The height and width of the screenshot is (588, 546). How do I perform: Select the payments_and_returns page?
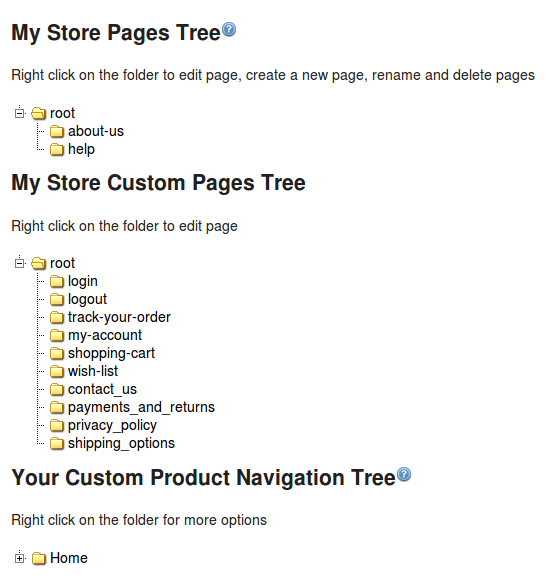click(x=141, y=407)
